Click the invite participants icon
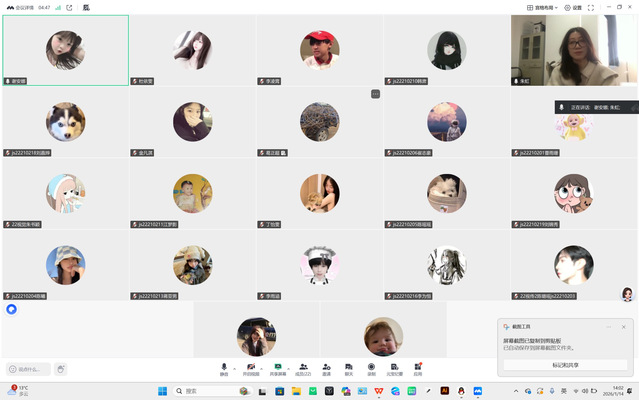 click(326, 367)
